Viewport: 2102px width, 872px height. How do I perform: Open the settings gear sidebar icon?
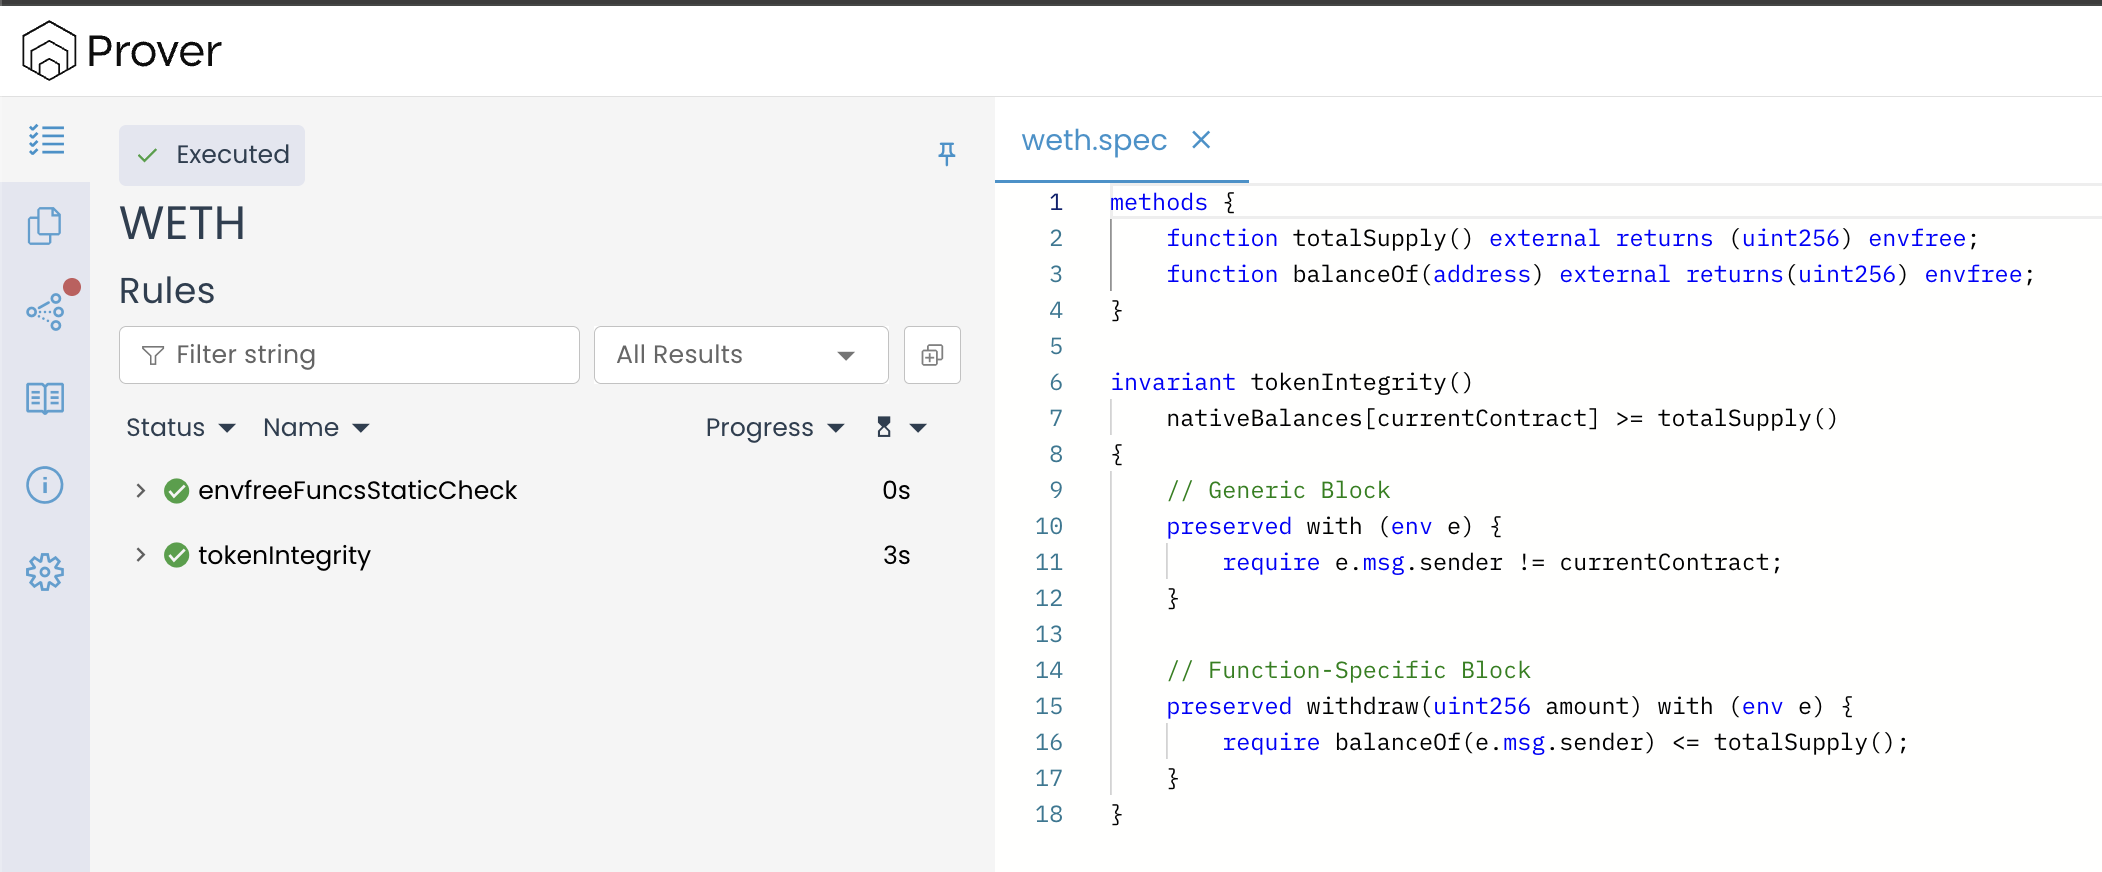pyautogui.click(x=45, y=572)
